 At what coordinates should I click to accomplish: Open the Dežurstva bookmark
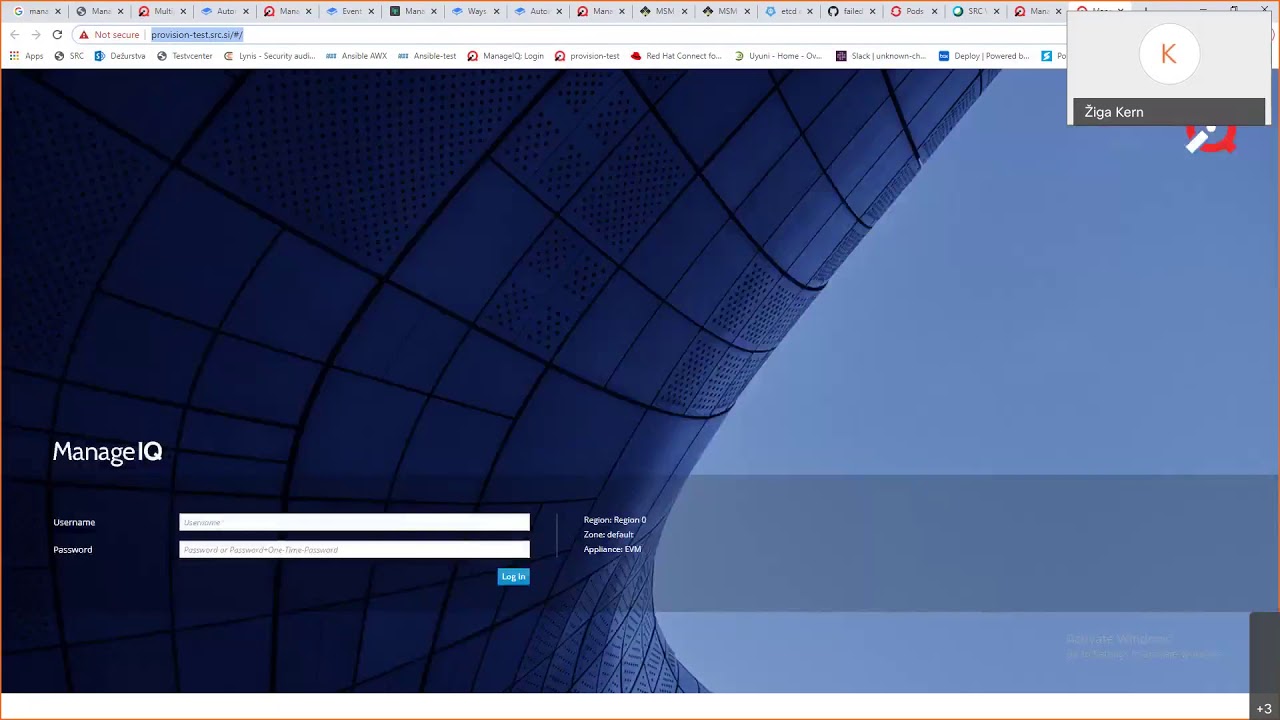[120, 56]
